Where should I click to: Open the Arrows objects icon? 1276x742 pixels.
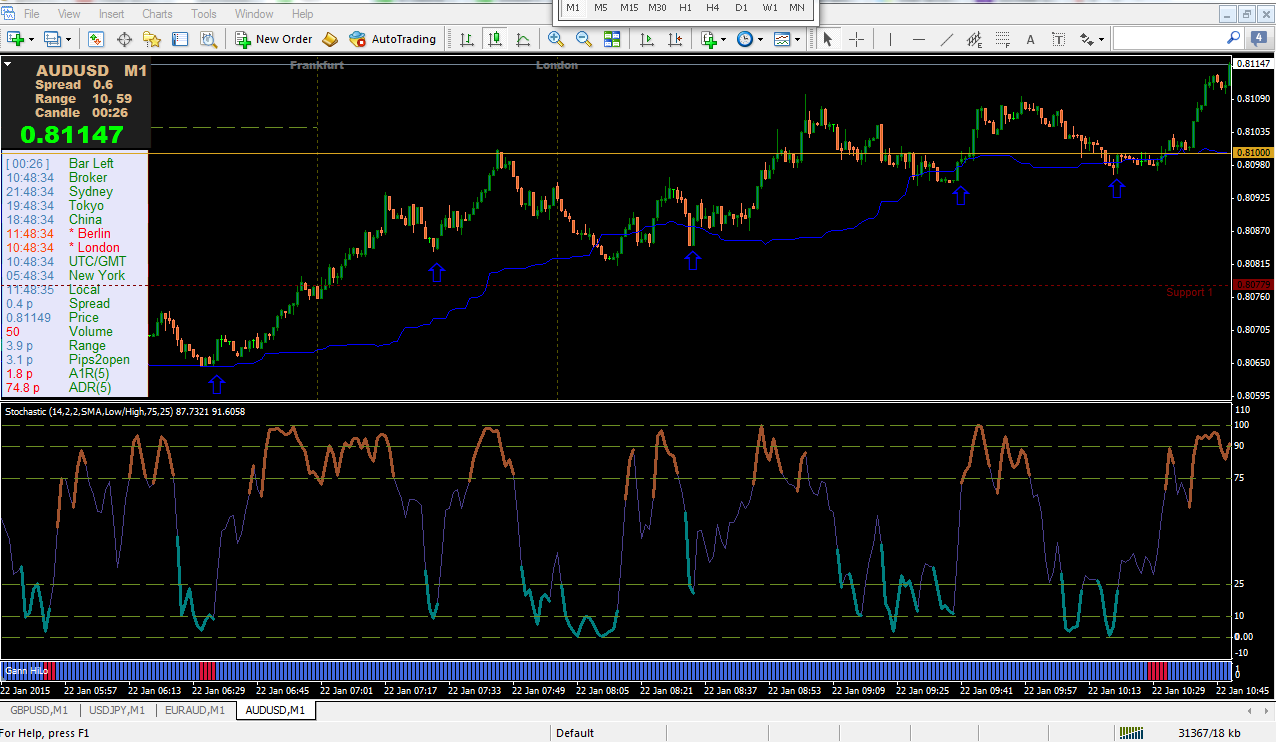1087,39
